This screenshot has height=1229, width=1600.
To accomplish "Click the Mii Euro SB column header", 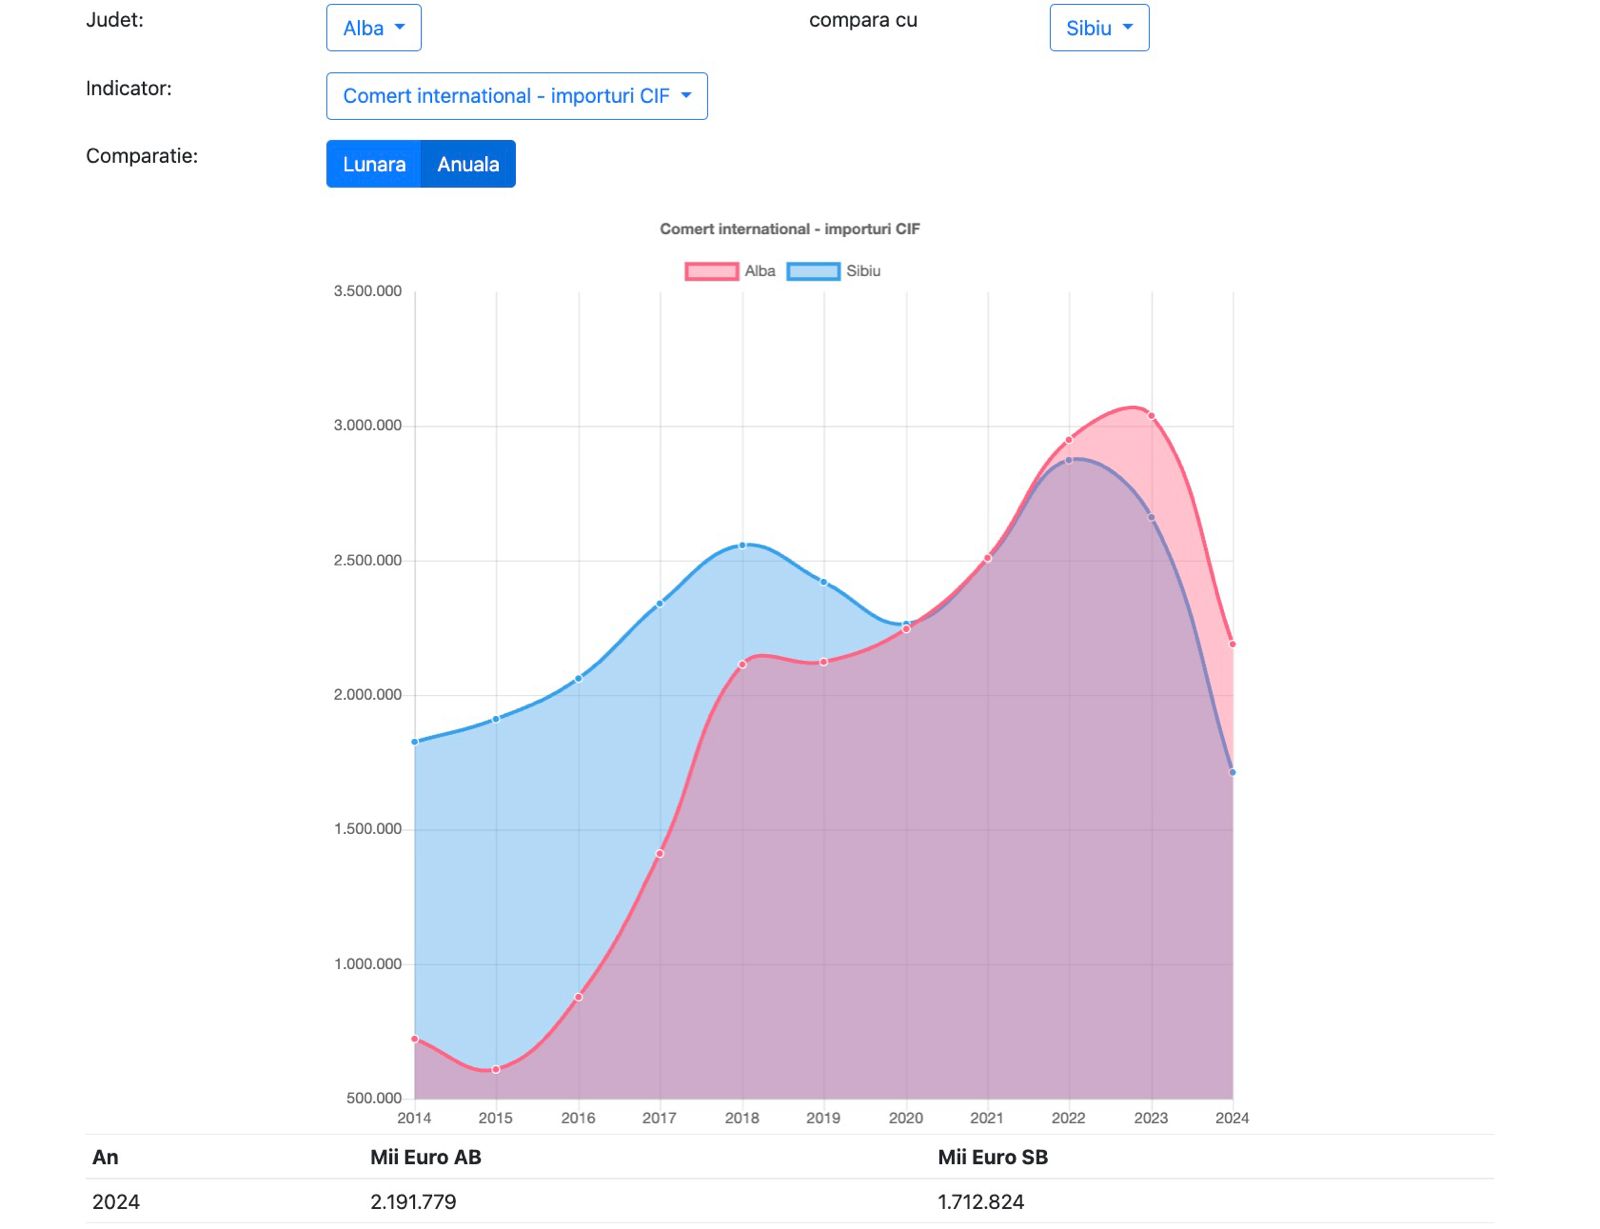I will [992, 1157].
